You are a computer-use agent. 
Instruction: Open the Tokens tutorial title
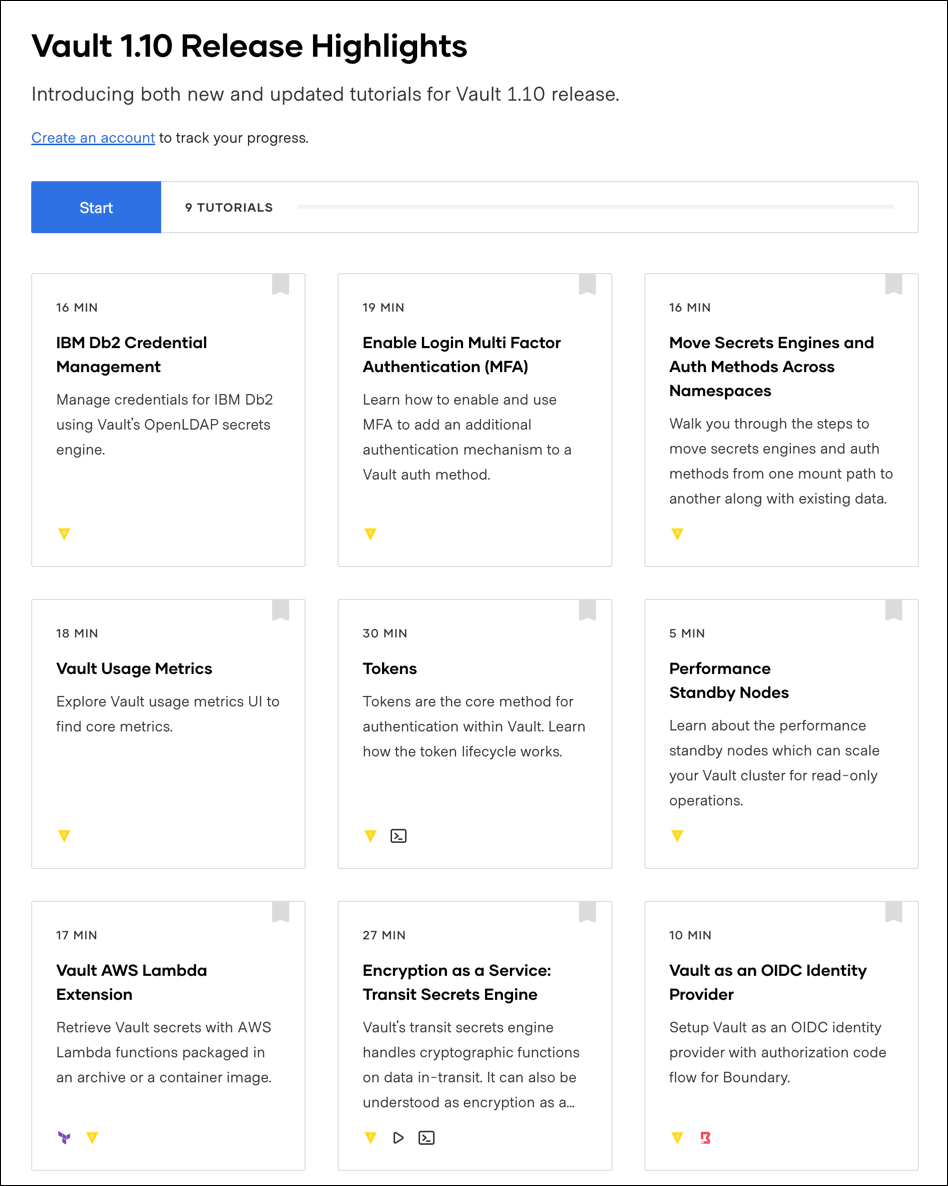pyautogui.click(x=390, y=669)
